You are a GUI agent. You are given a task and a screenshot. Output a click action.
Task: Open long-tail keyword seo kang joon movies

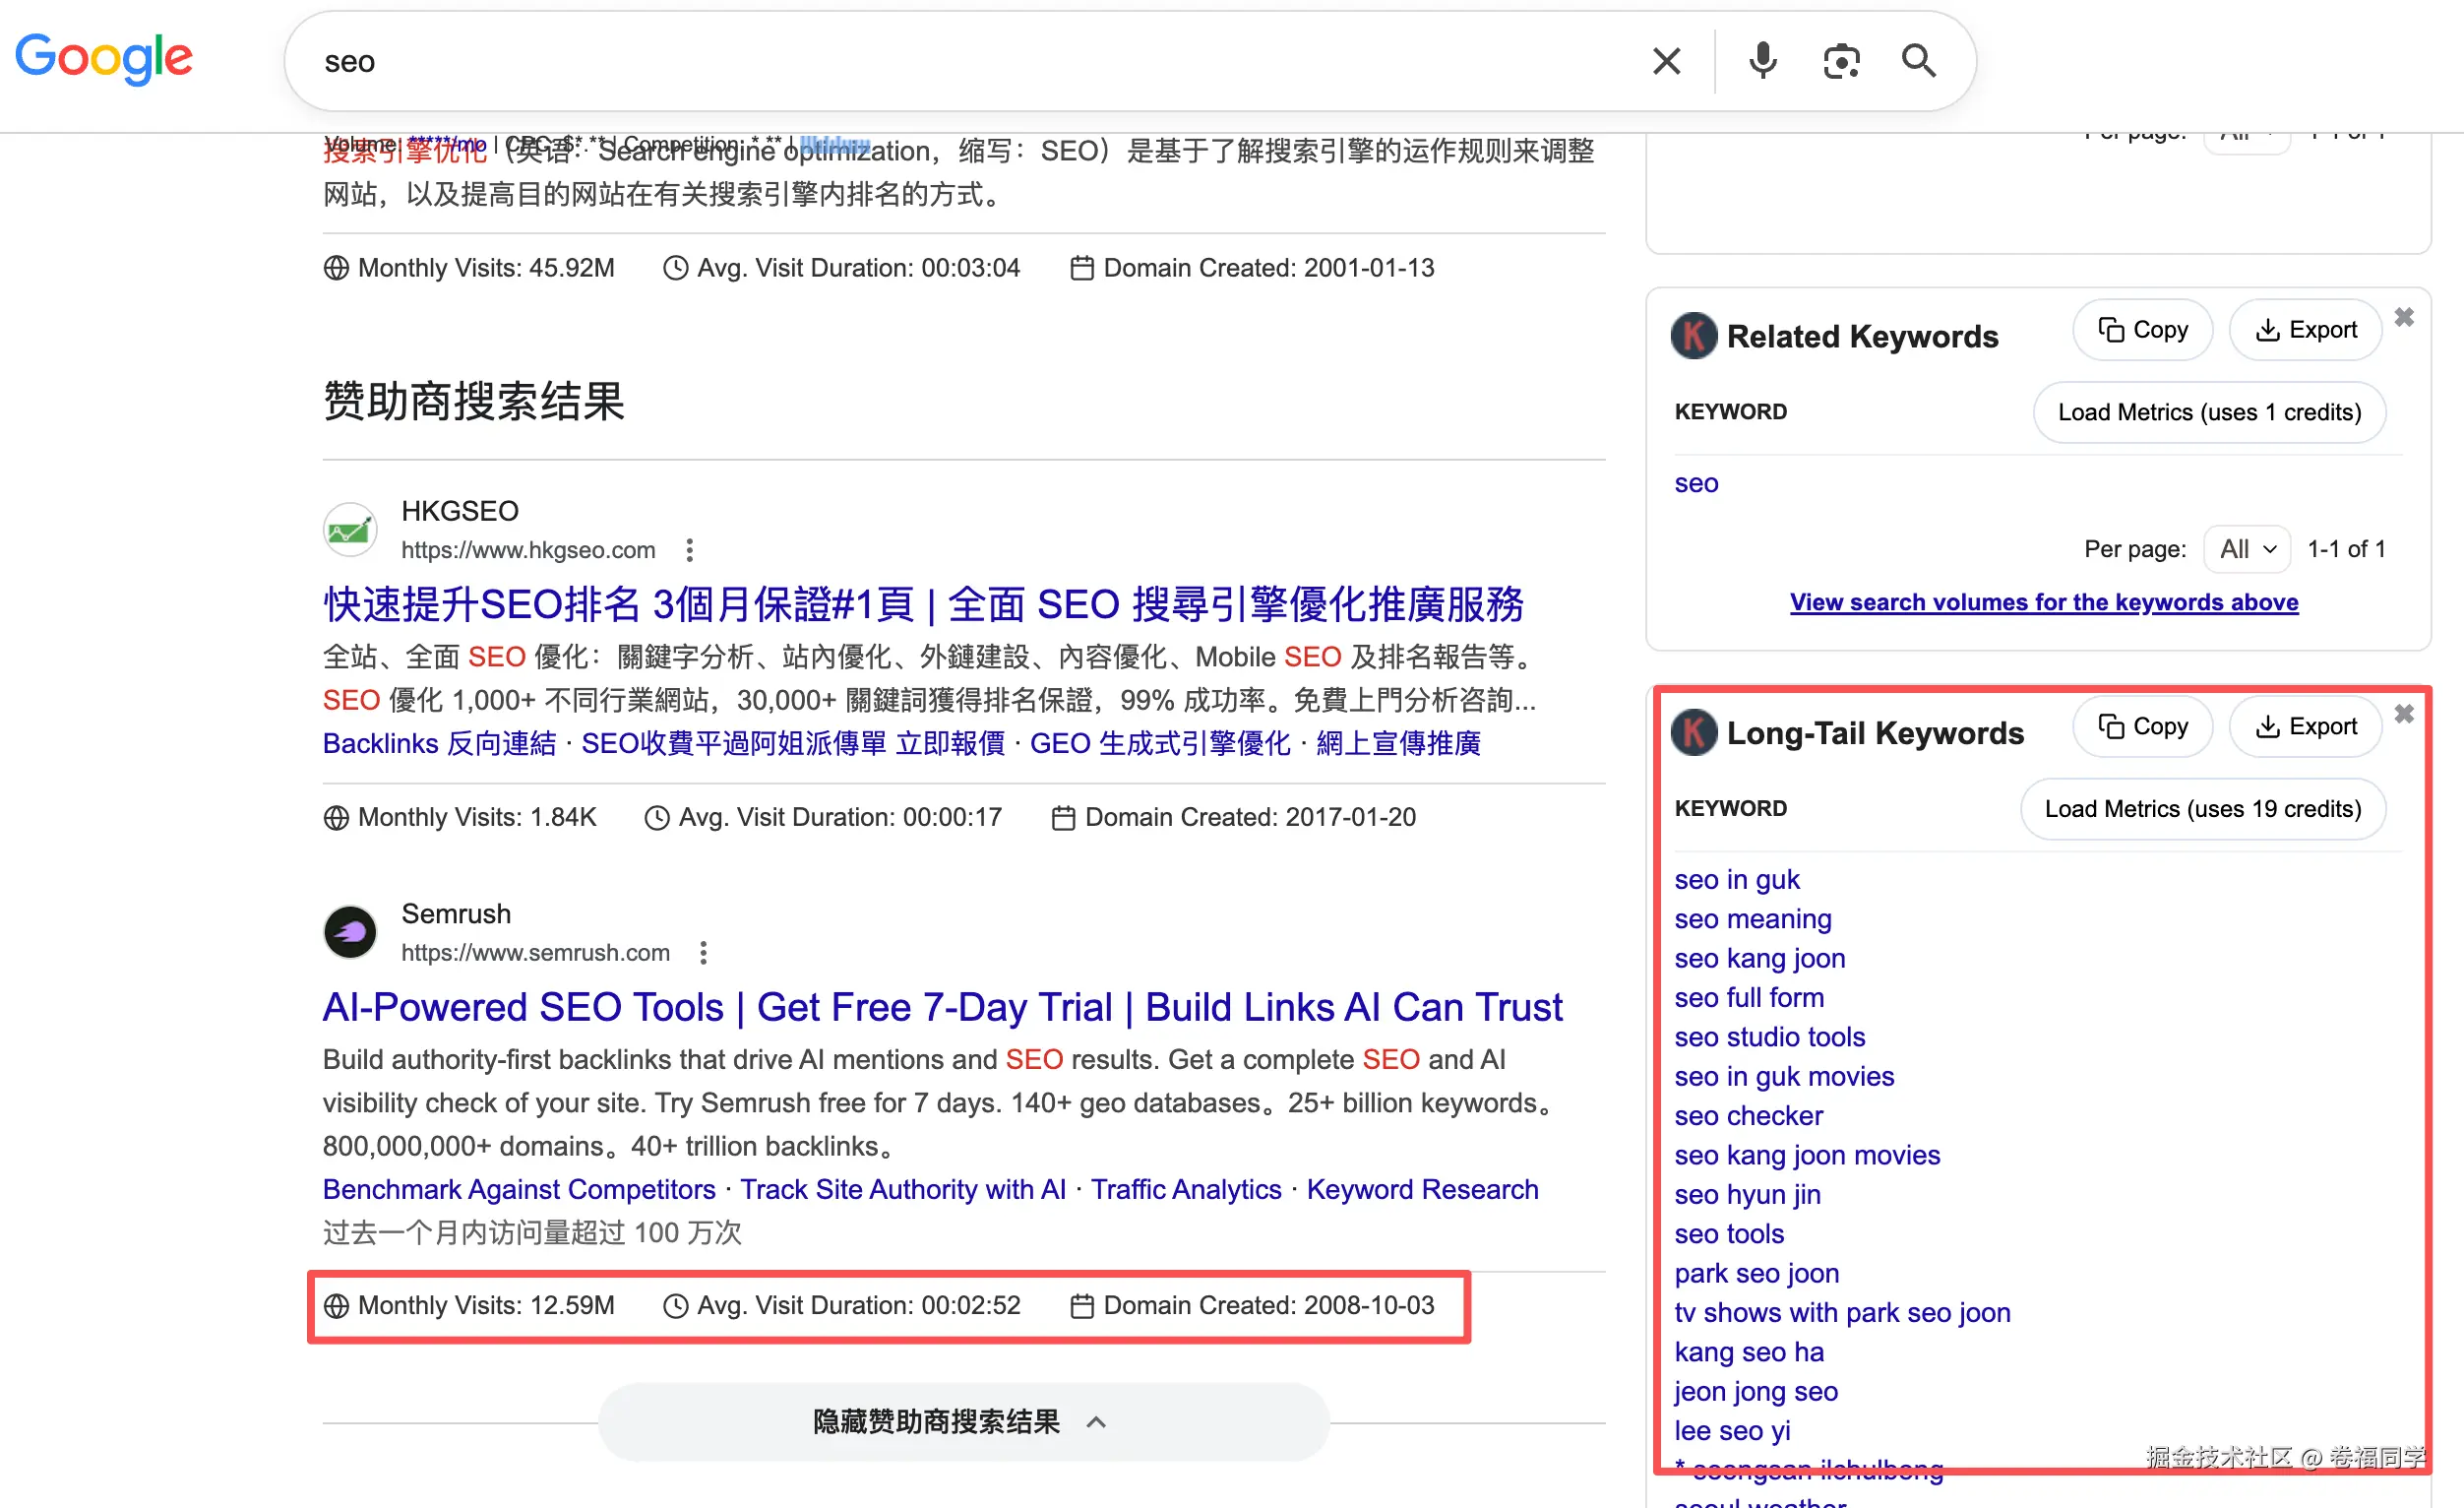(1807, 1155)
